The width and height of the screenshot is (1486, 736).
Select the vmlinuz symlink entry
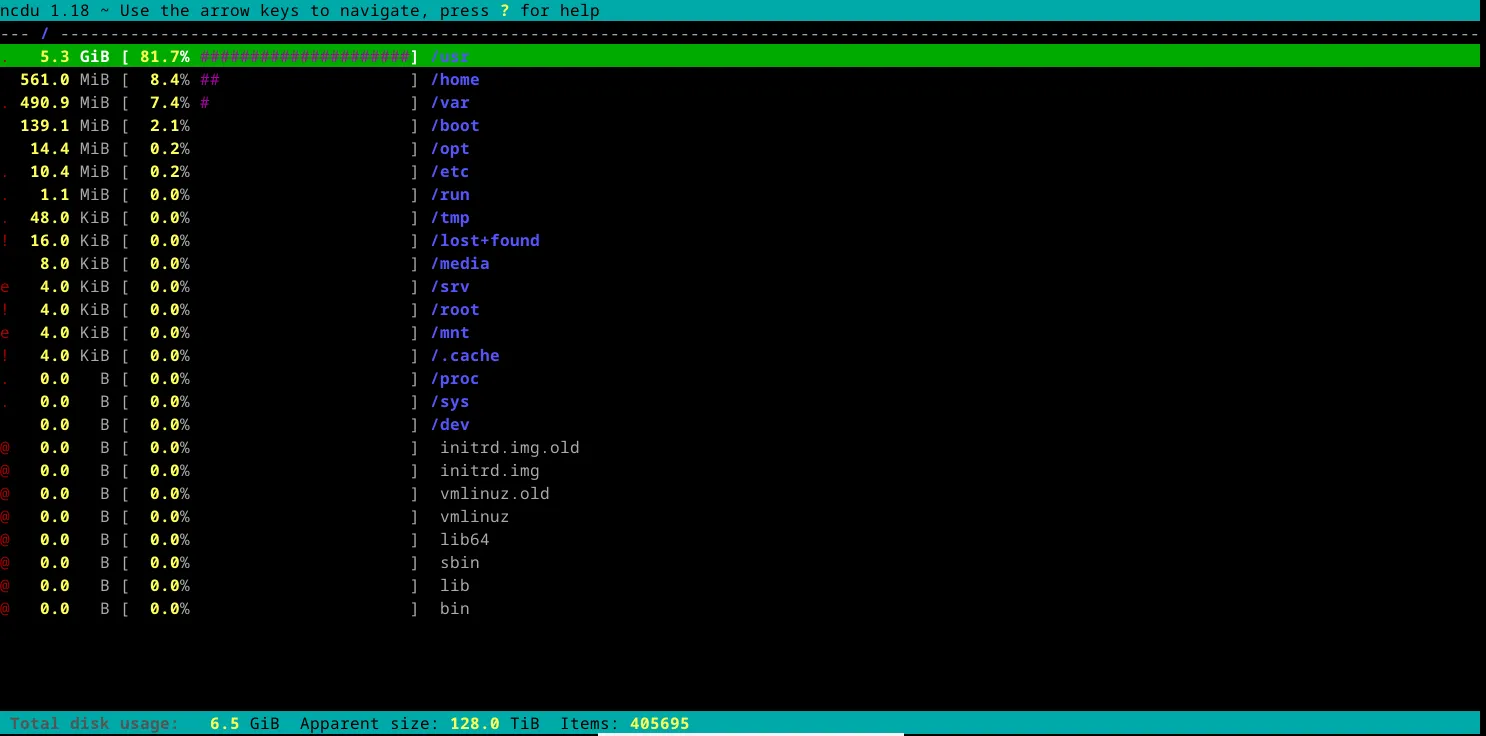[x=475, y=517]
